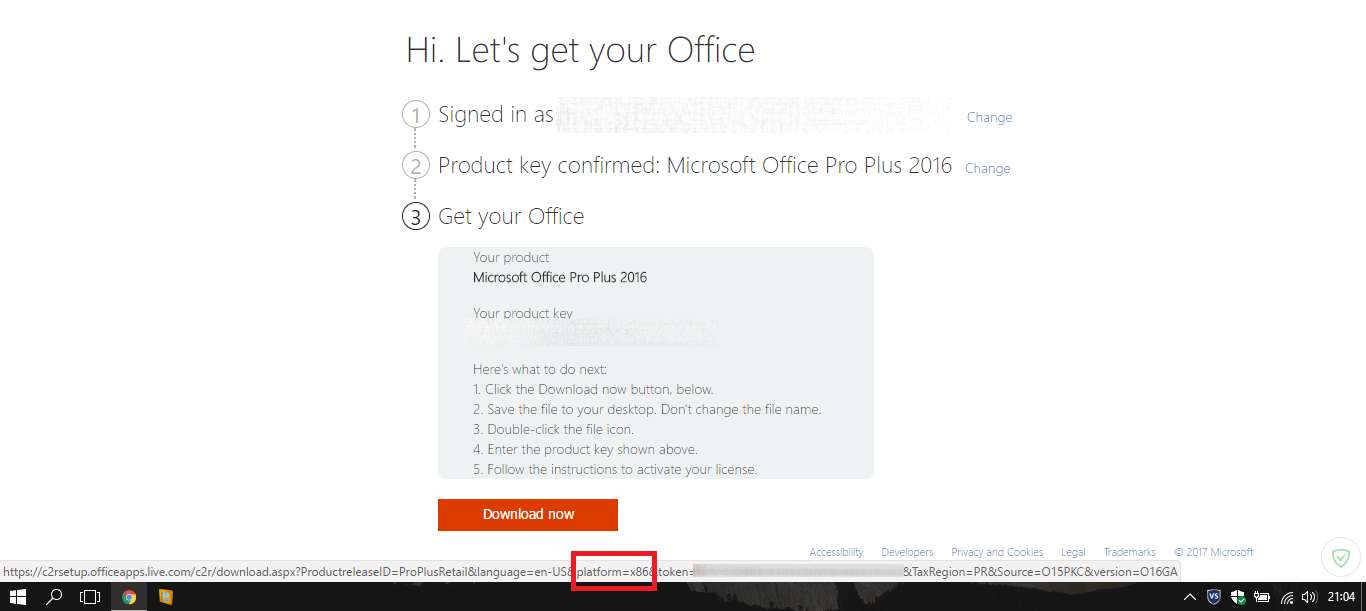This screenshot has height=611, width=1366.
Task: Click the volume speaker tray icon
Action: [x=1309, y=597]
